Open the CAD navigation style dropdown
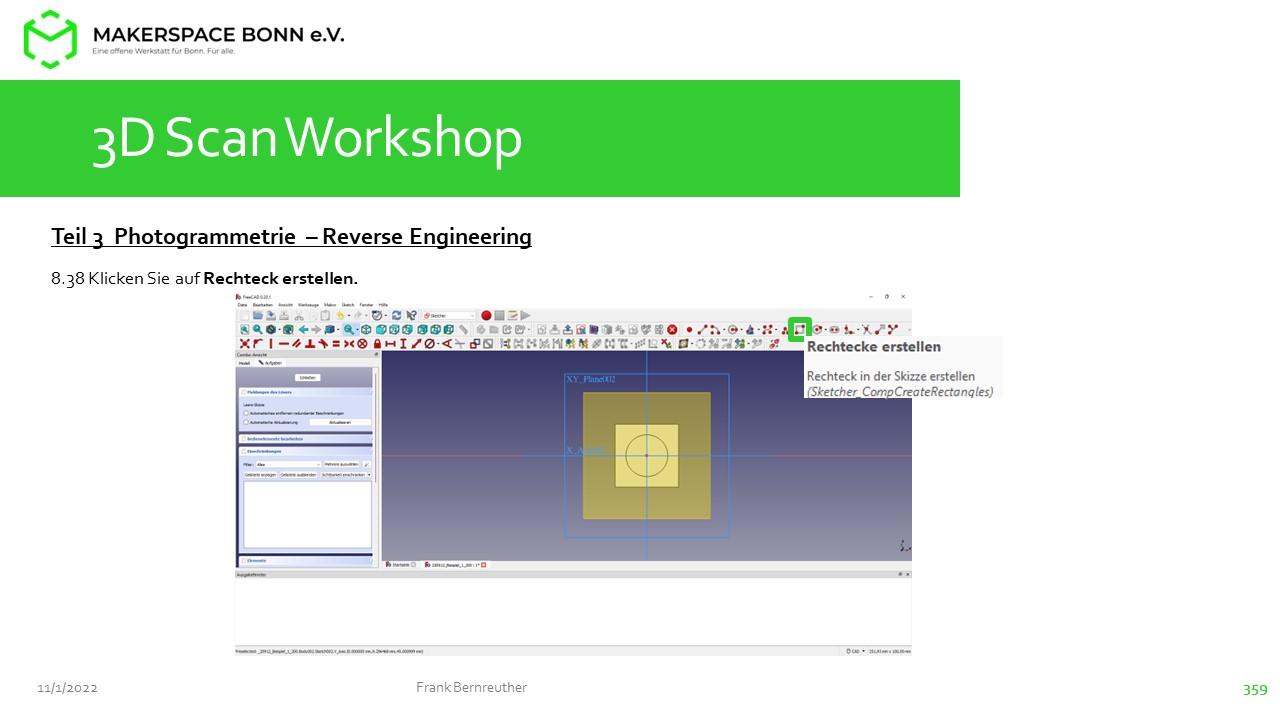This screenshot has width=1280, height=720. click(x=856, y=651)
